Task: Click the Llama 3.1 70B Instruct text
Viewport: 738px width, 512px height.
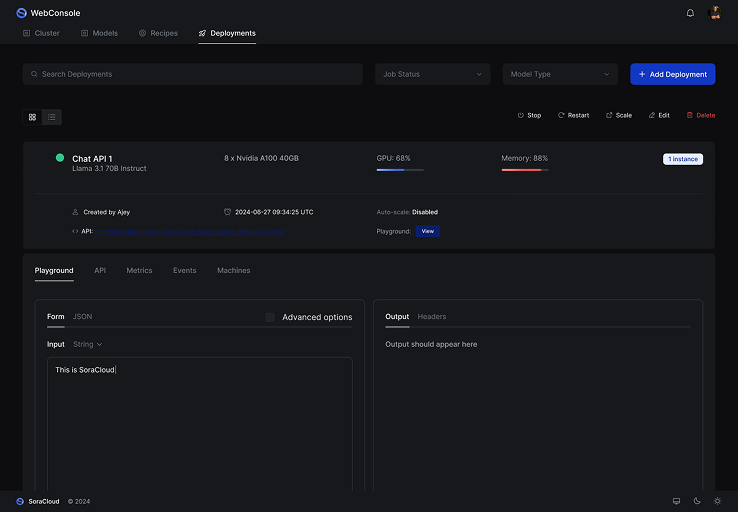Action: click(109, 168)
